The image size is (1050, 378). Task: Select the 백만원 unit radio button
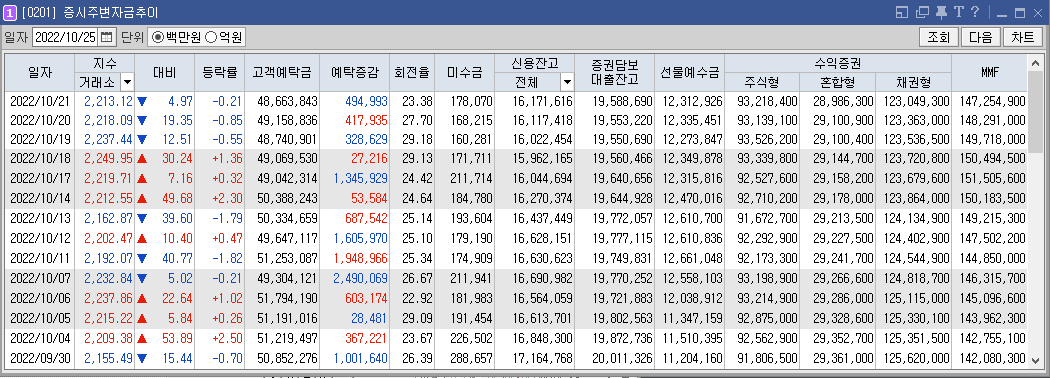(158, 38)
